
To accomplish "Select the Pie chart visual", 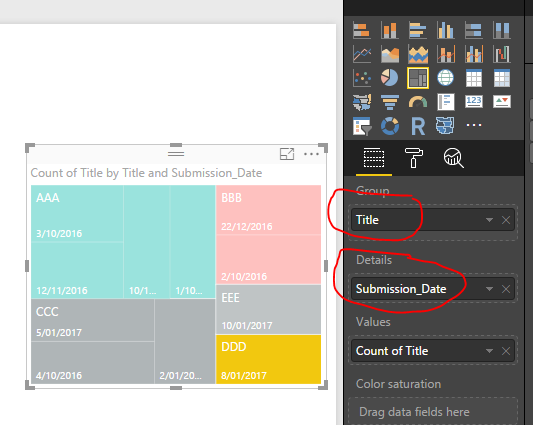I will tap(390, 78).
